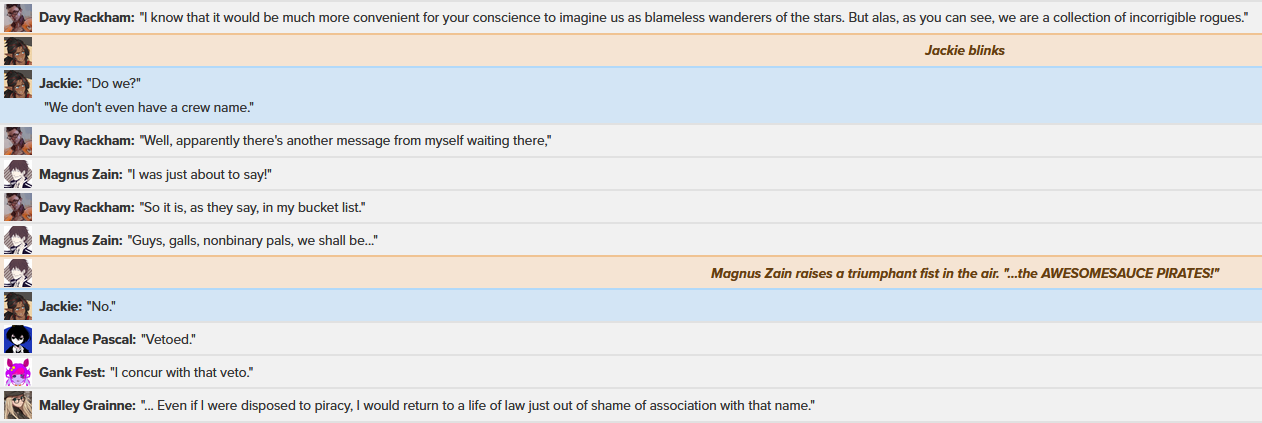This screenshot has width=1262, height=423.
Task: Click the AWESOMESAUCE PIRATES emote message
Action: 966,273
